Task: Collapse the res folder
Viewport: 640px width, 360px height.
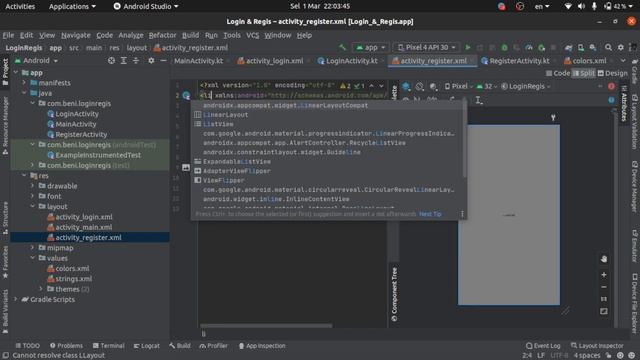Action: (x=24, y=176)
